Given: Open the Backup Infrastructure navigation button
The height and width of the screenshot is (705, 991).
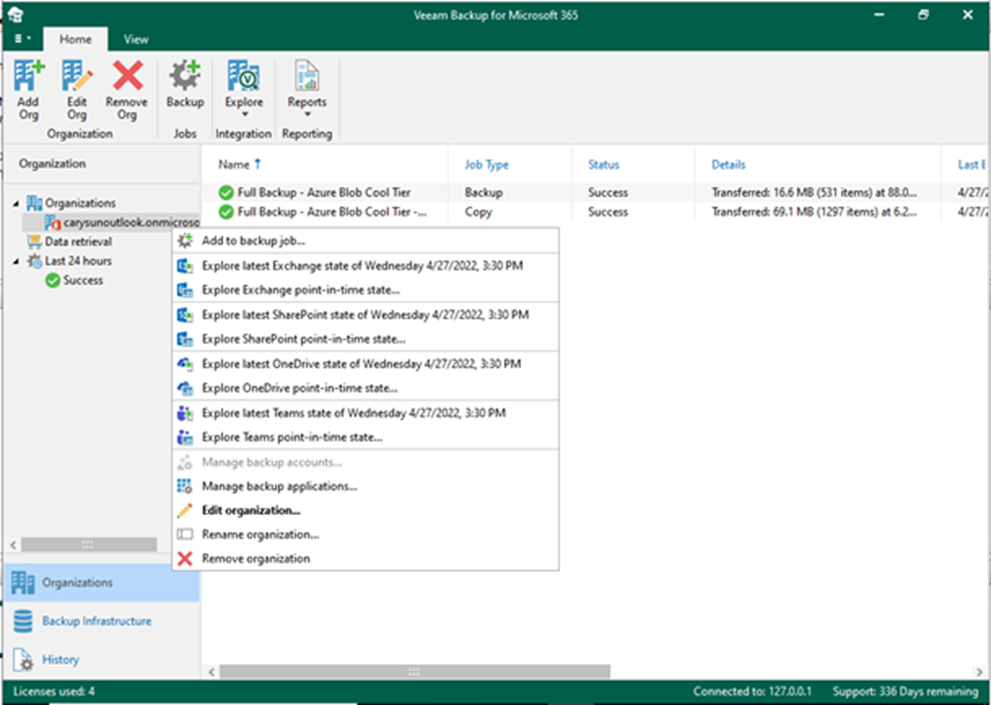Looking at the screenshot, I should coord(102,621).
